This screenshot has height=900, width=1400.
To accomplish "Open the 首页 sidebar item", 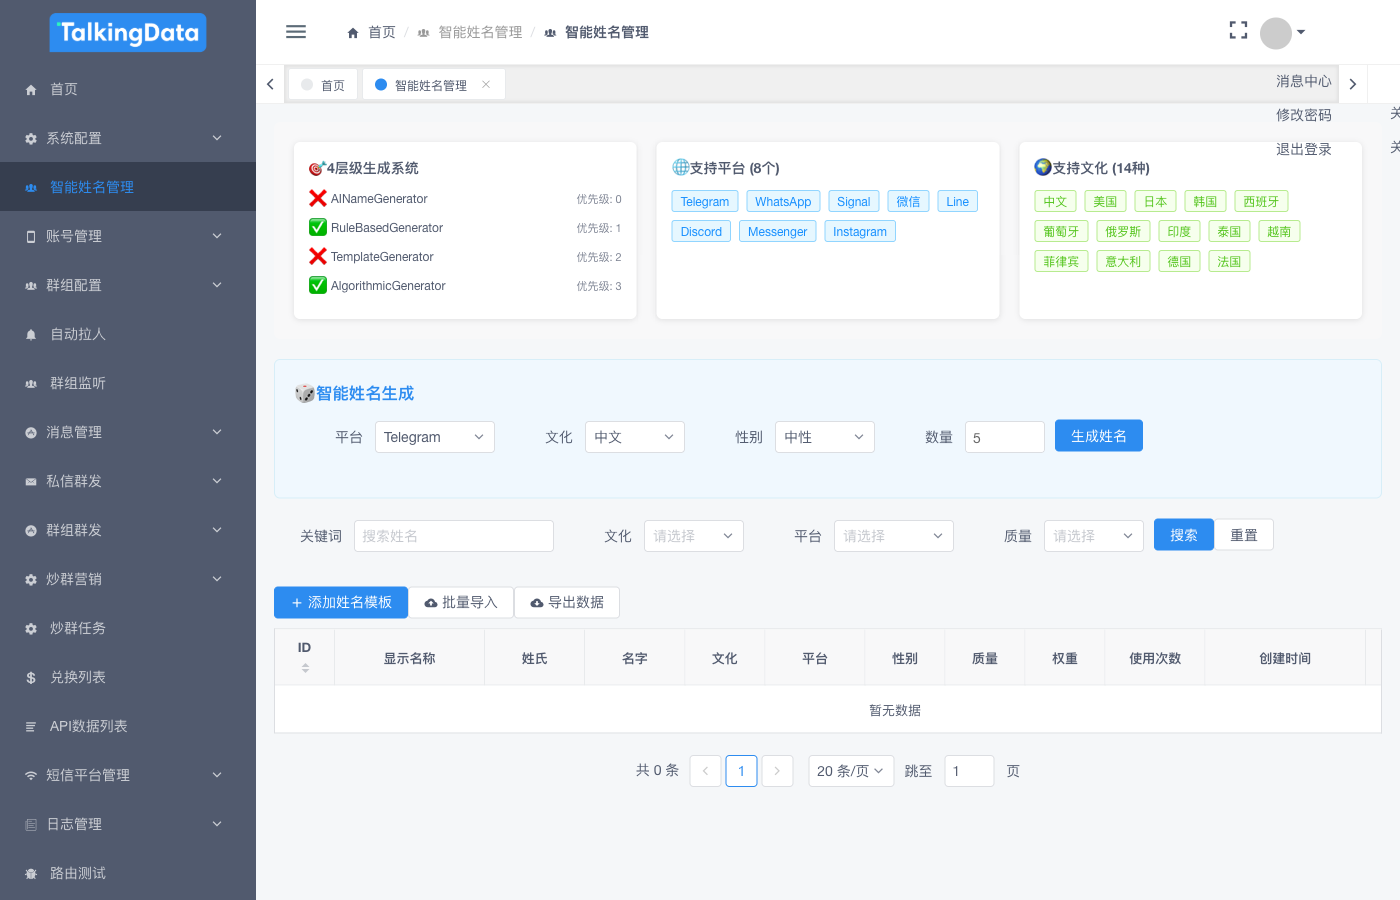I will (x=64, y=89).
